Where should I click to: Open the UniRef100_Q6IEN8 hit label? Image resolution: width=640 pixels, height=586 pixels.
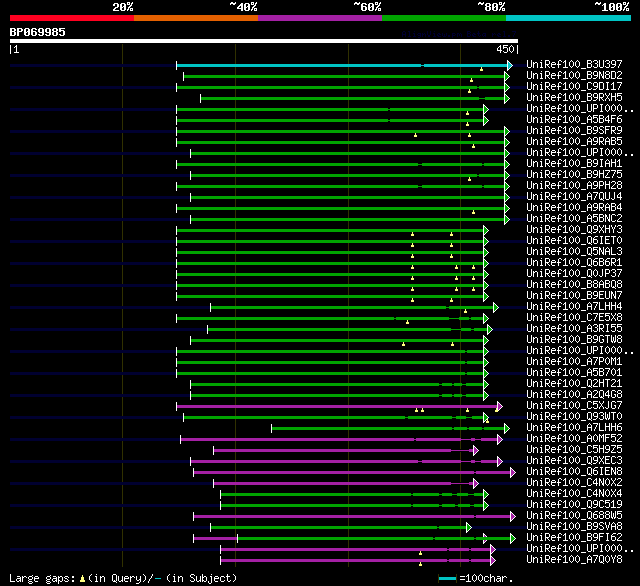(574, 472)
